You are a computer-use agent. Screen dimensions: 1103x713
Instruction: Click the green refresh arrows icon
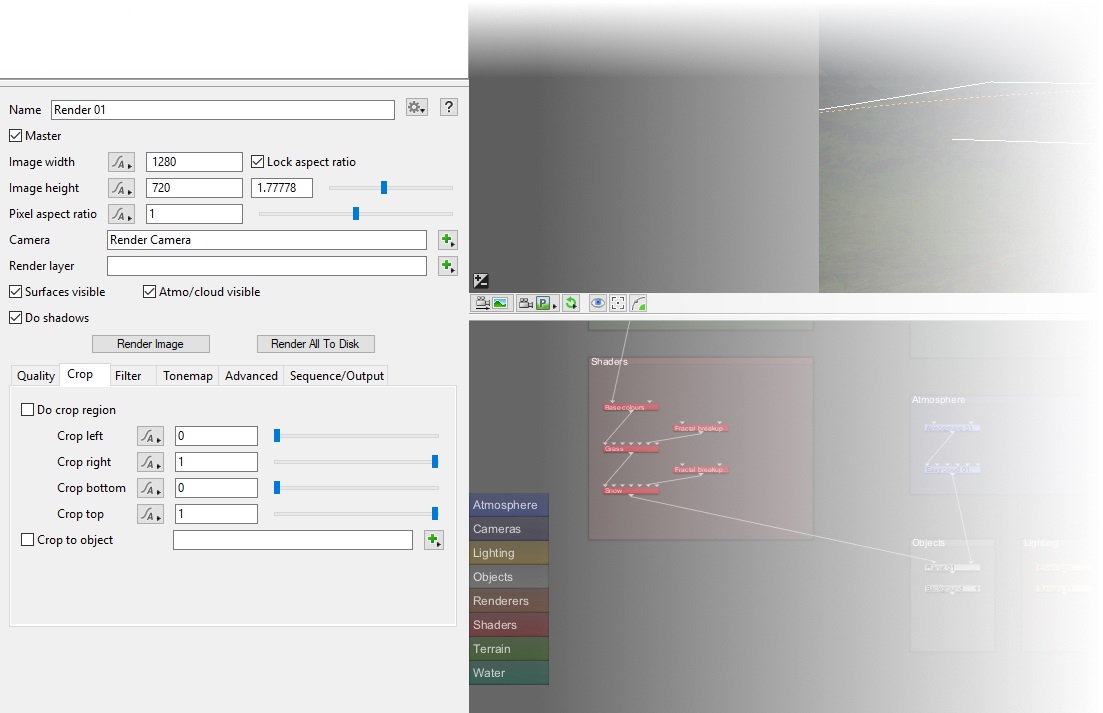click(571, 304)
